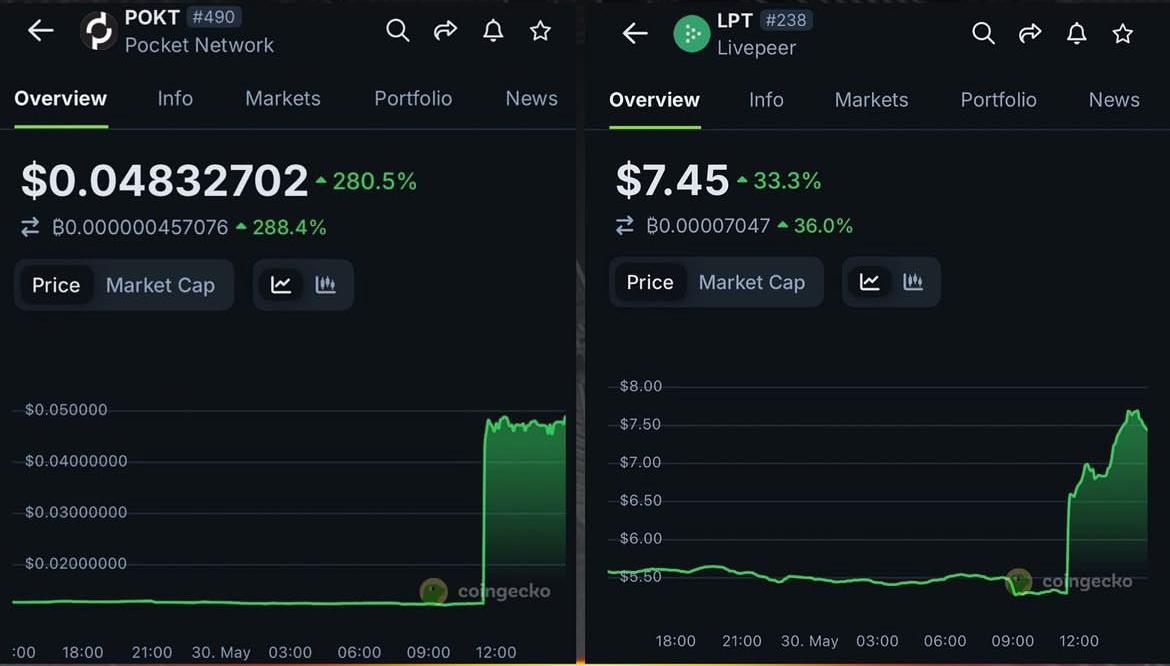Set a price alert bell for LPT
Screen dimensions: 1170x666
coord(1077,33)
